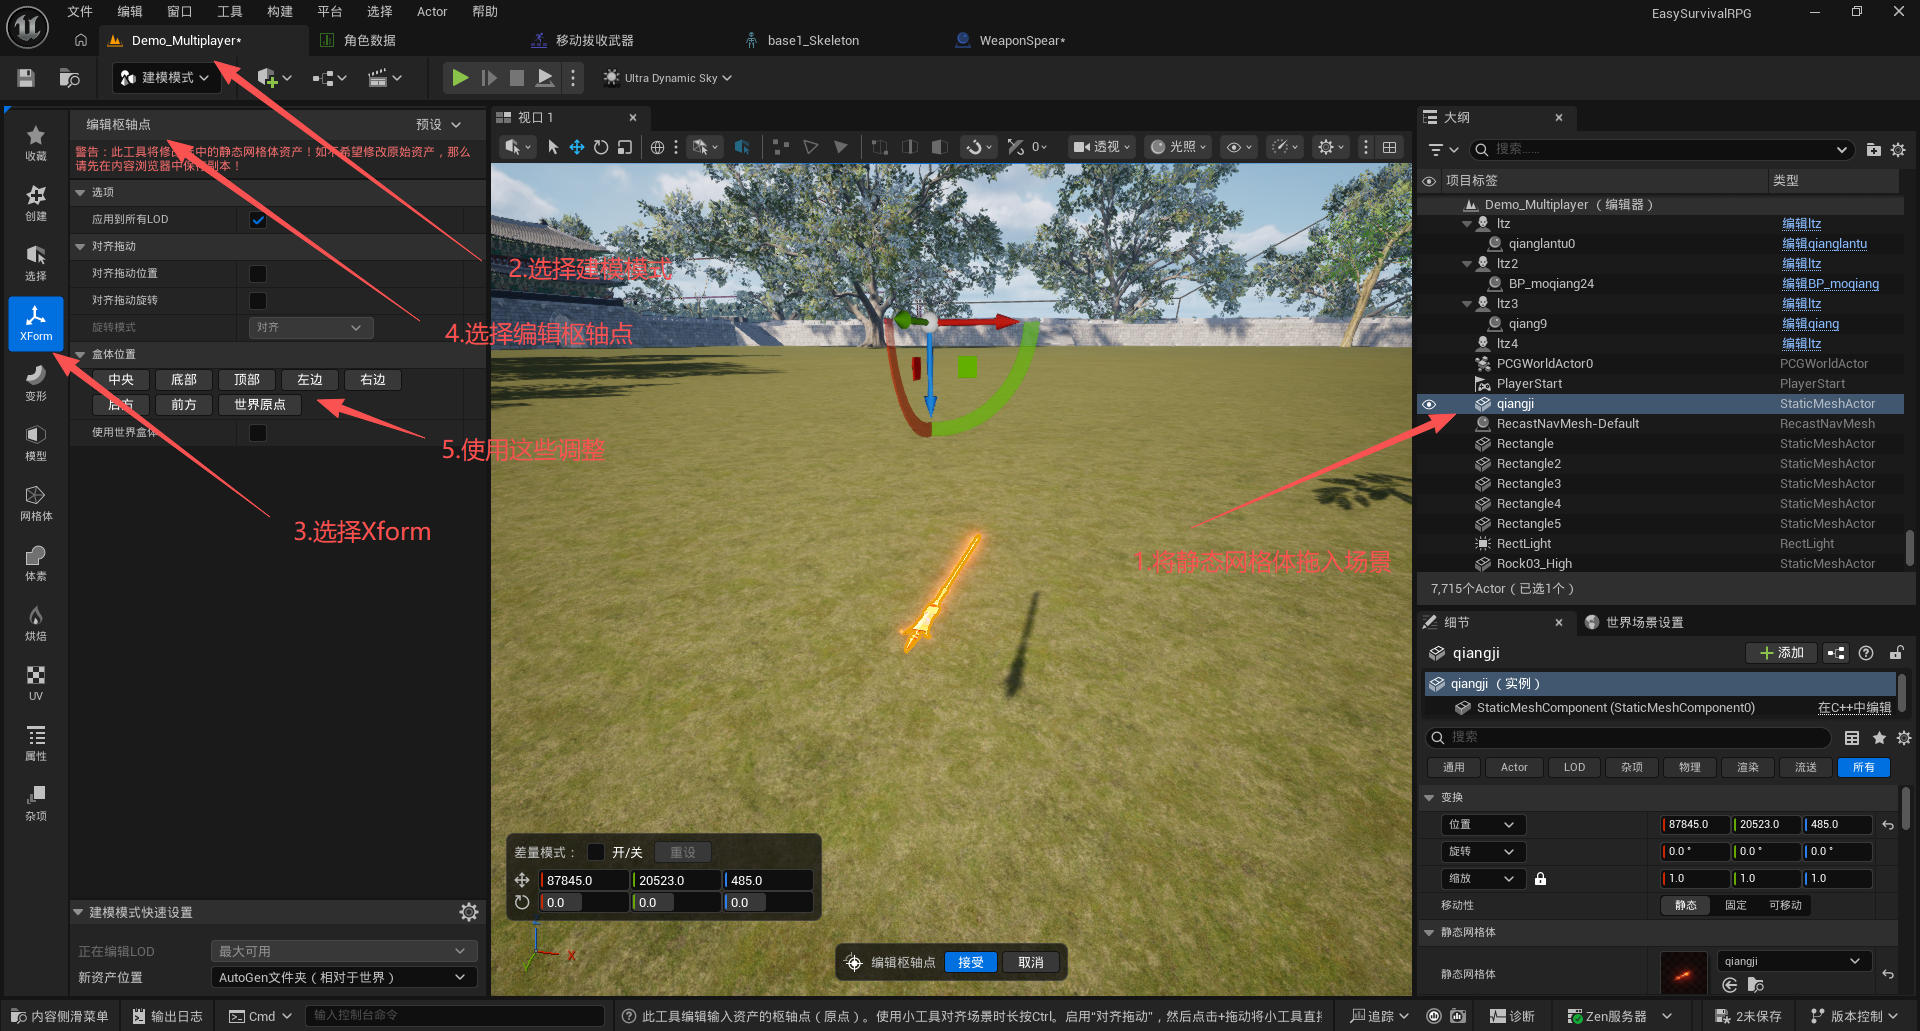Screen dimensions: 1920x1031
Task: Open the blueprint/add script icon in details
Action: click(x=1836, y=653)
